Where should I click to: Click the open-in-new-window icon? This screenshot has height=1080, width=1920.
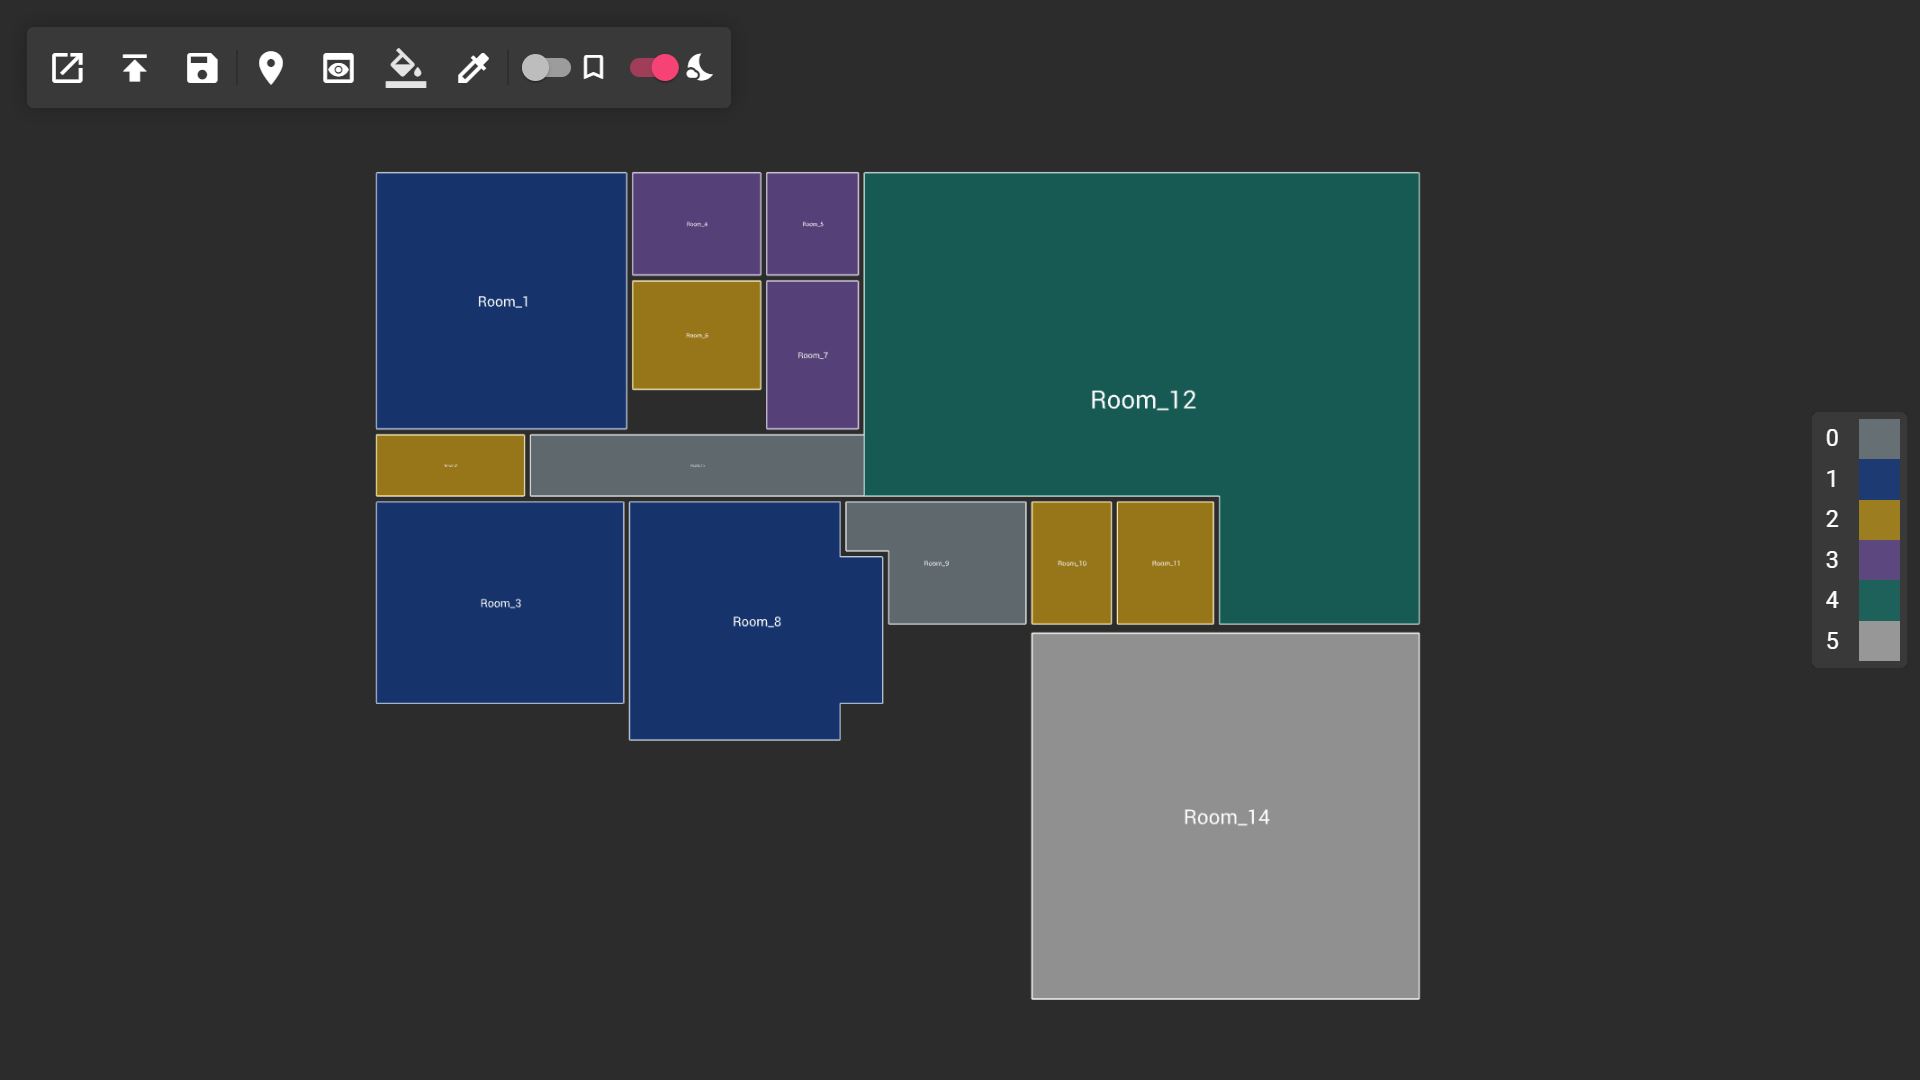(67, 68)
